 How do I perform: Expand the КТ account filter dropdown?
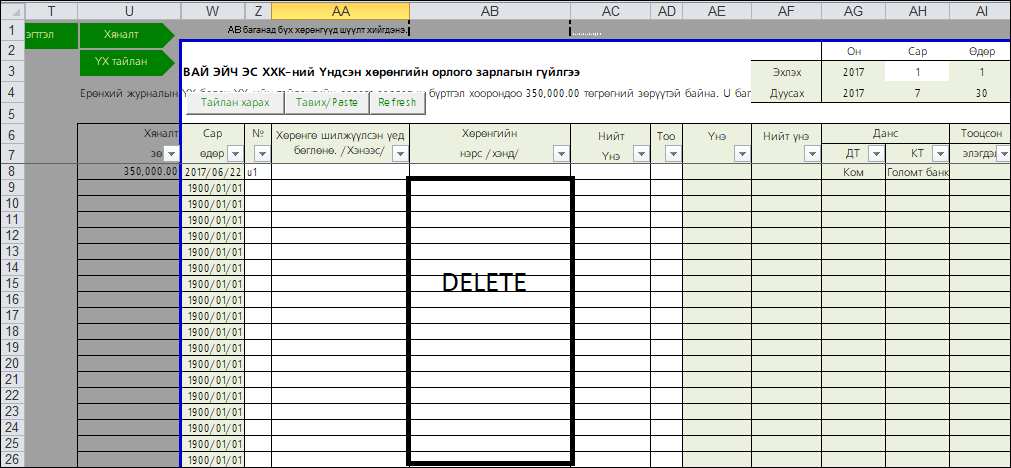click(x=939, y=154)
